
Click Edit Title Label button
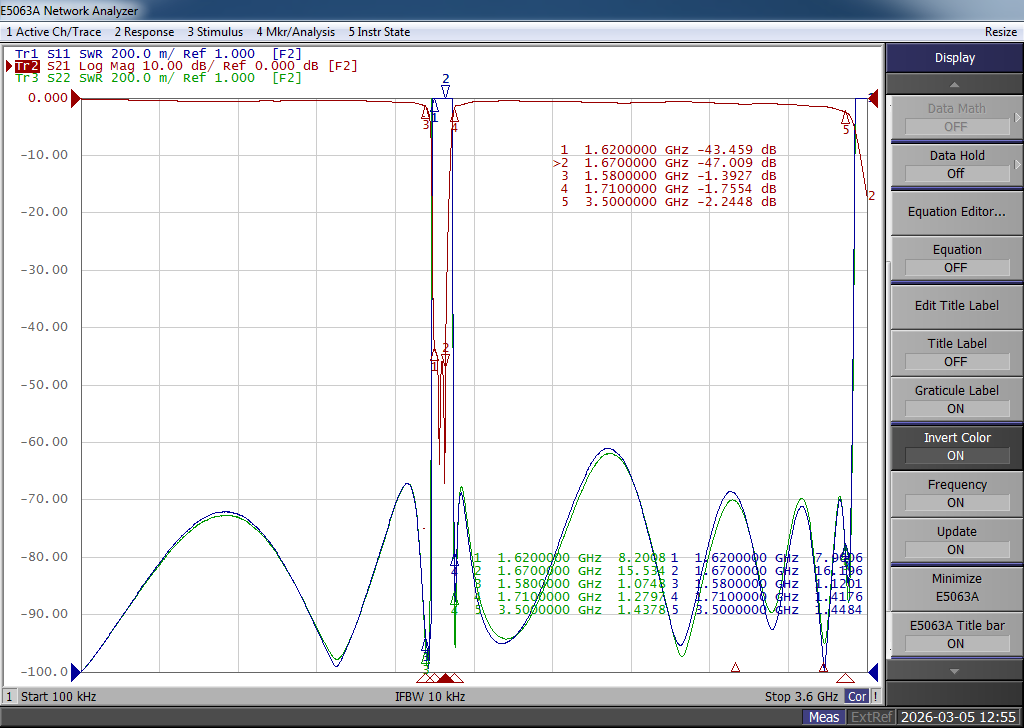click(x=955, y=306)
